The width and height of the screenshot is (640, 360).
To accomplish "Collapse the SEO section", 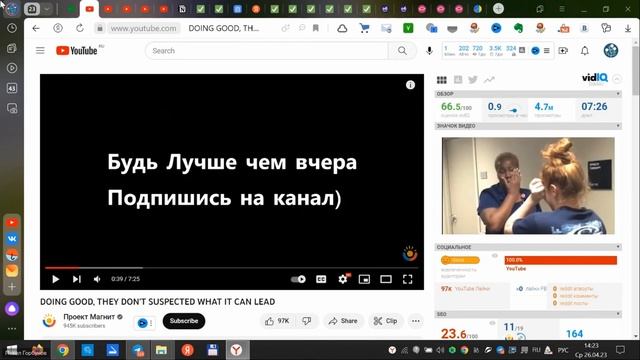I will point(618,314).
